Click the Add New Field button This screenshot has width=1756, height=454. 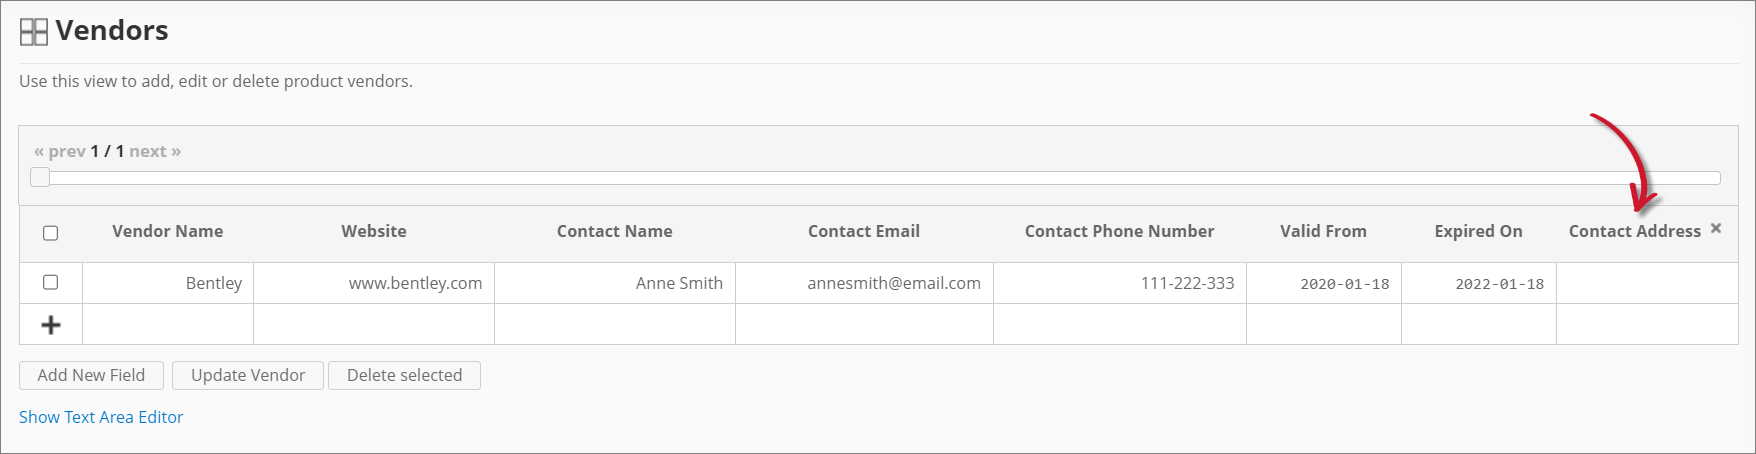(x=91, y=375)
